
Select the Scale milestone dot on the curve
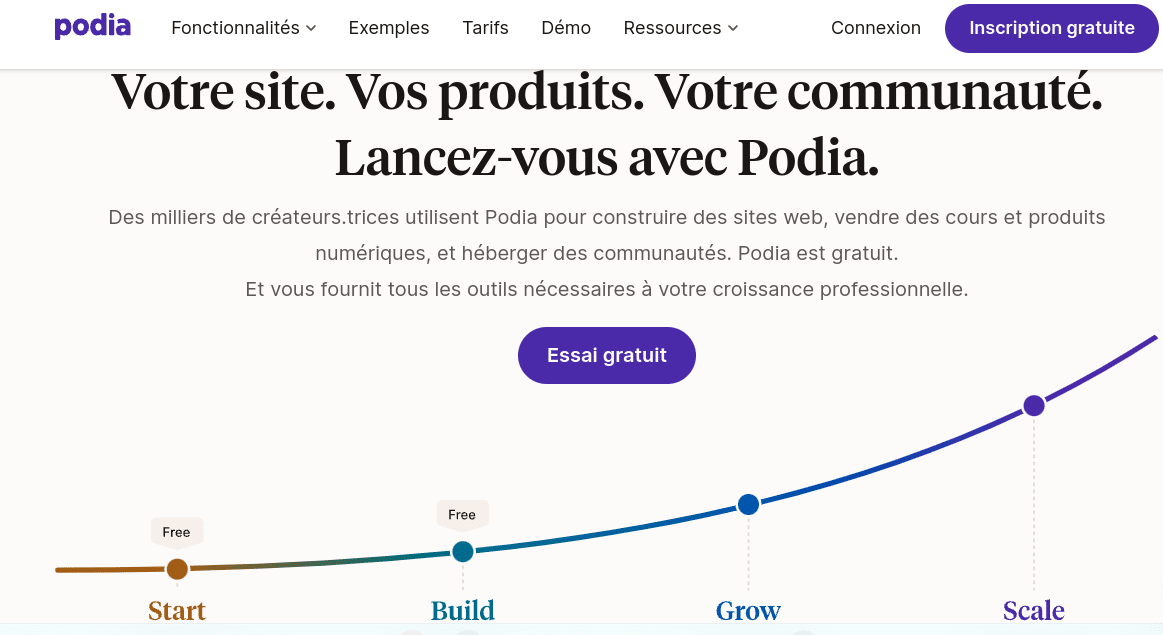coord(1034,405)
